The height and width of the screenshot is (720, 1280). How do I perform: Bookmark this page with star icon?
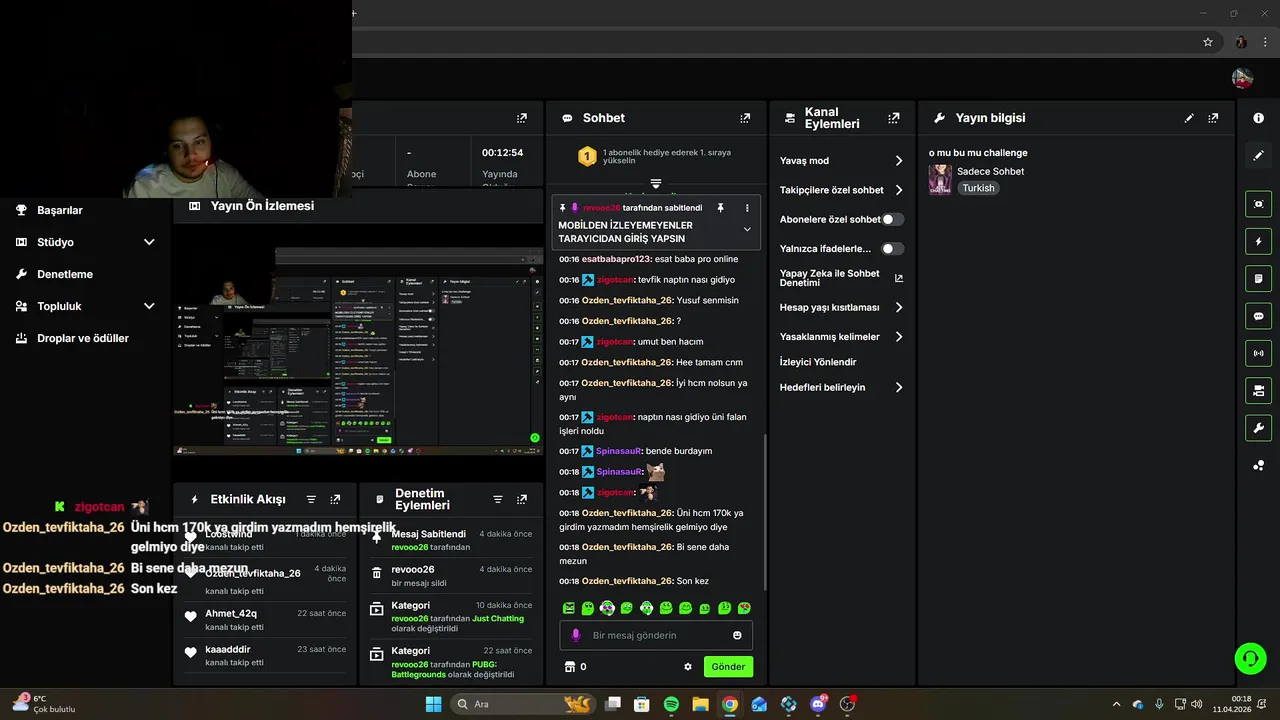pyautogui.click(x=1208, y=42)
